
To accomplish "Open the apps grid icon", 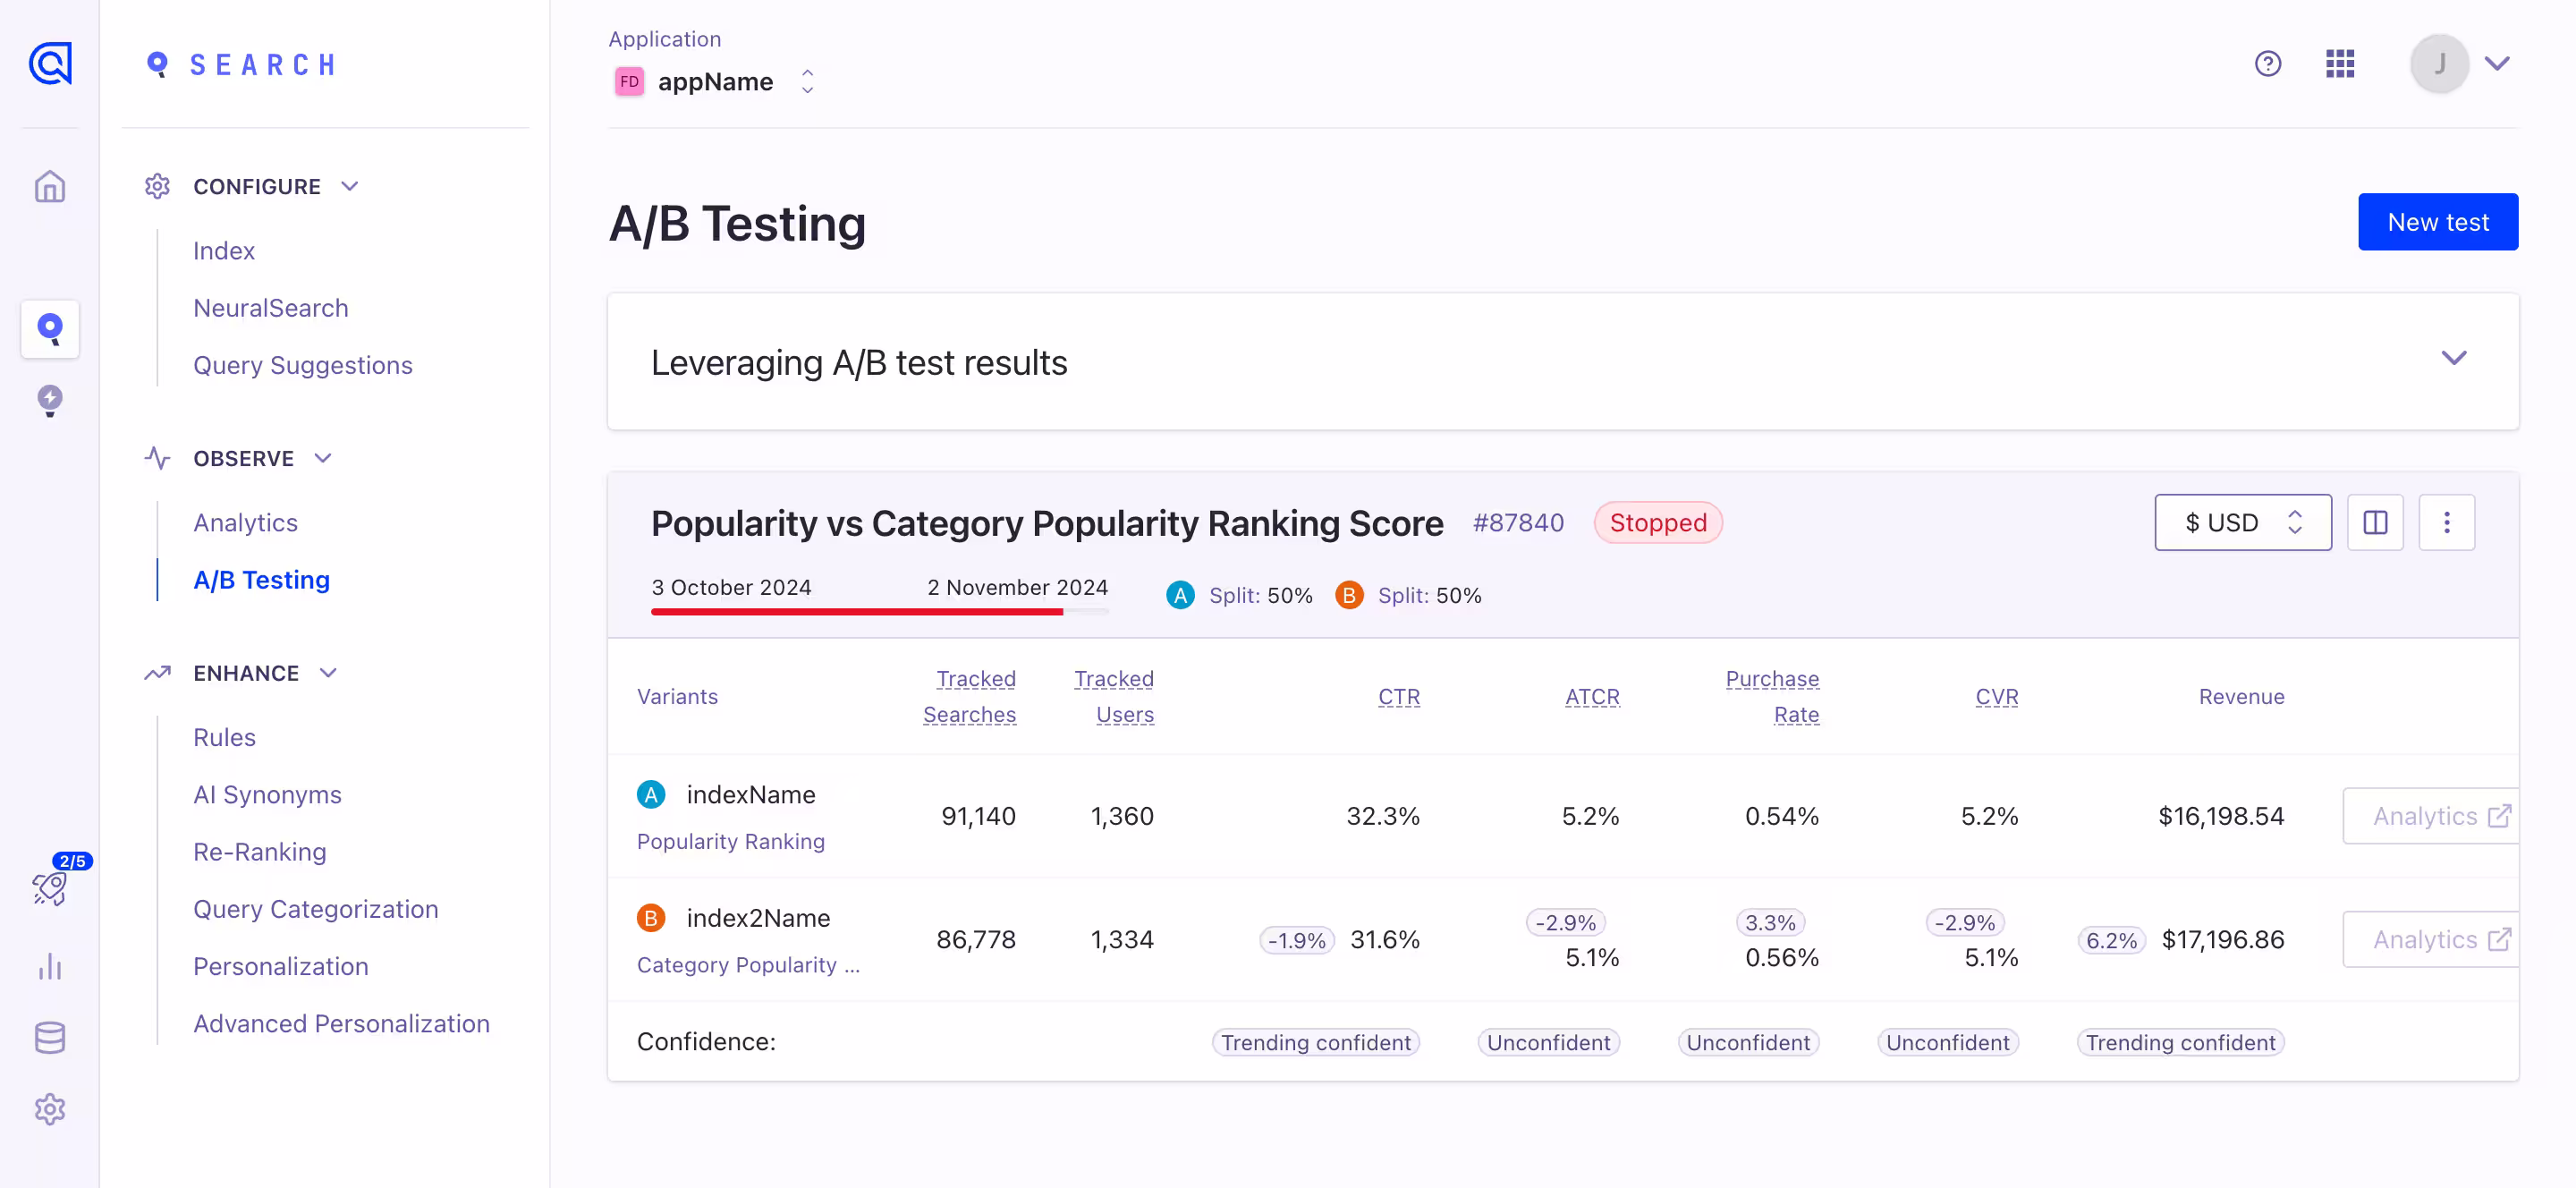I will tap(2339, 64).
